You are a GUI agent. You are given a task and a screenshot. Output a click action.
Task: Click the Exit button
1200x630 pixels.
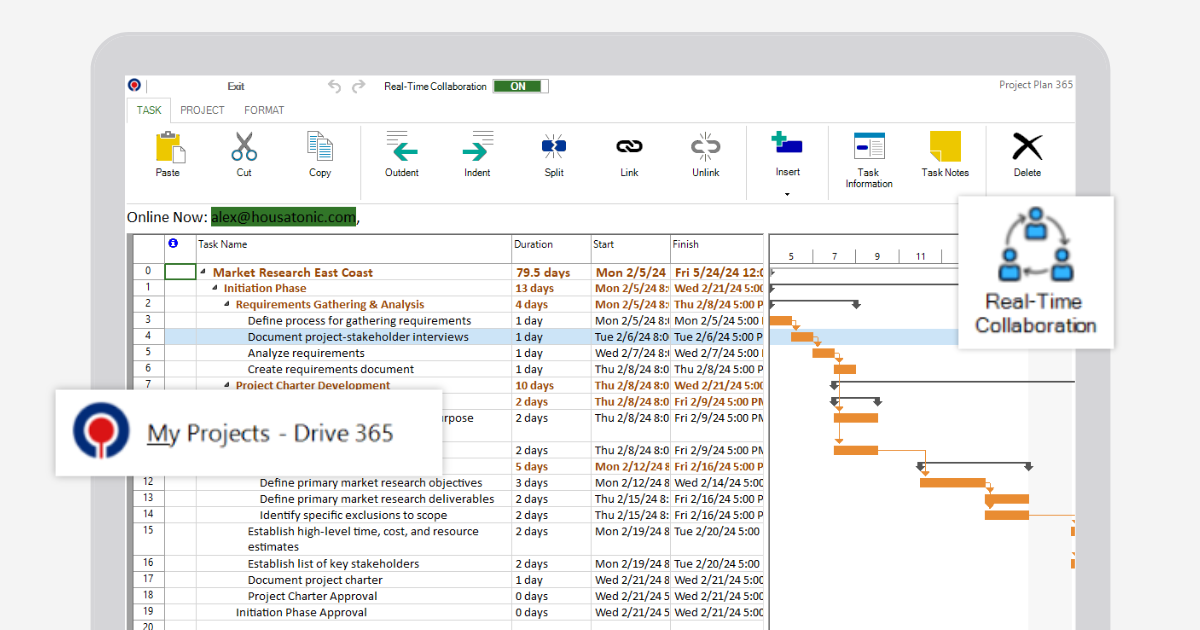tap(236, 86)
